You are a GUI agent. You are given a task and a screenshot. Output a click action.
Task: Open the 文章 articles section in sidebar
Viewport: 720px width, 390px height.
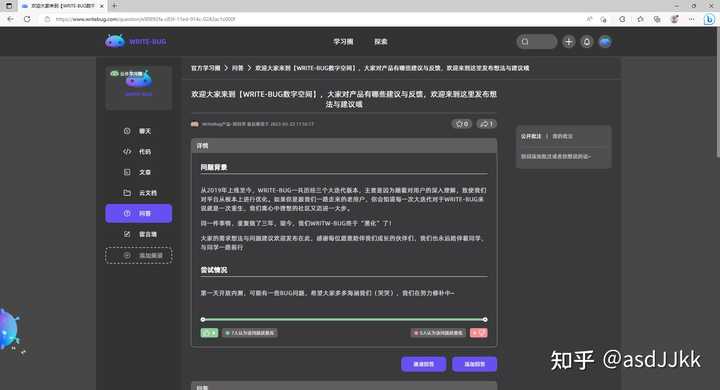[x=138, y=172]
